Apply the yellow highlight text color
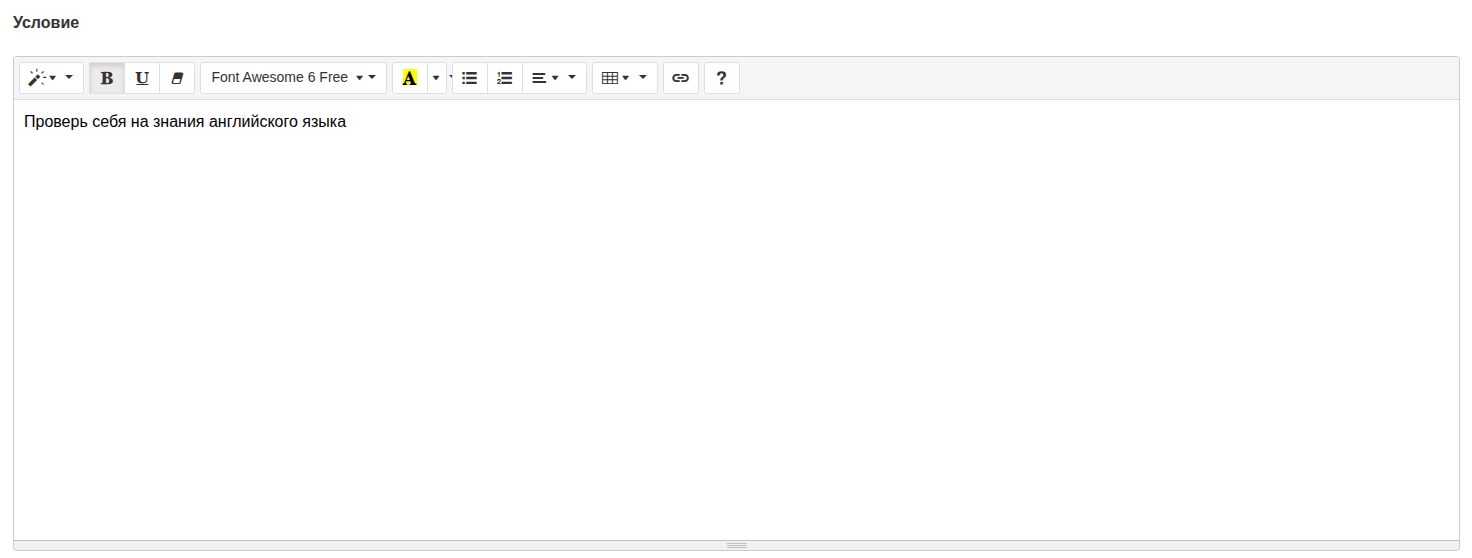 409,78
